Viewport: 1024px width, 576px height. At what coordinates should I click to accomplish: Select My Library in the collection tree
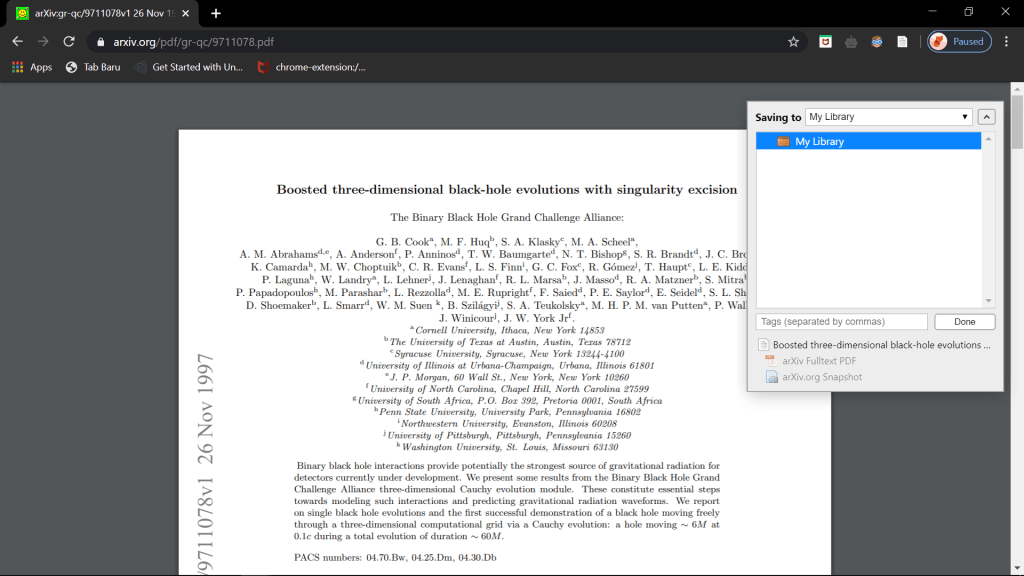[819, 142]
